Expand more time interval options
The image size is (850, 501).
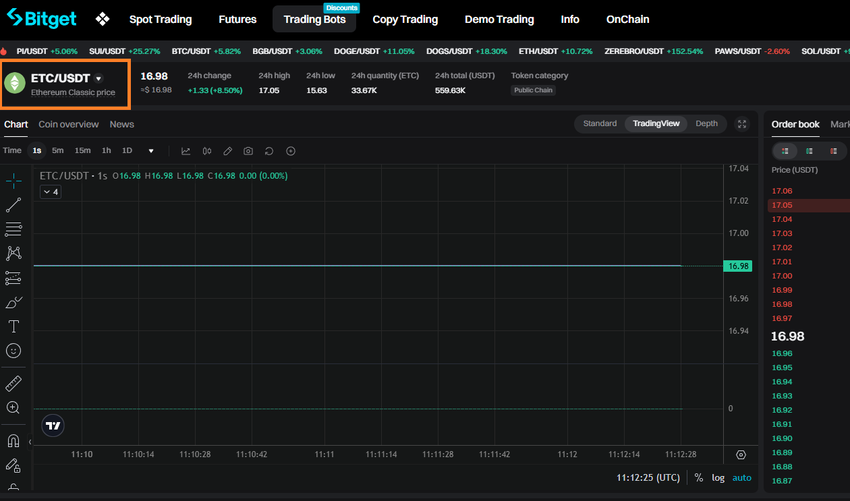coord(151,151)
